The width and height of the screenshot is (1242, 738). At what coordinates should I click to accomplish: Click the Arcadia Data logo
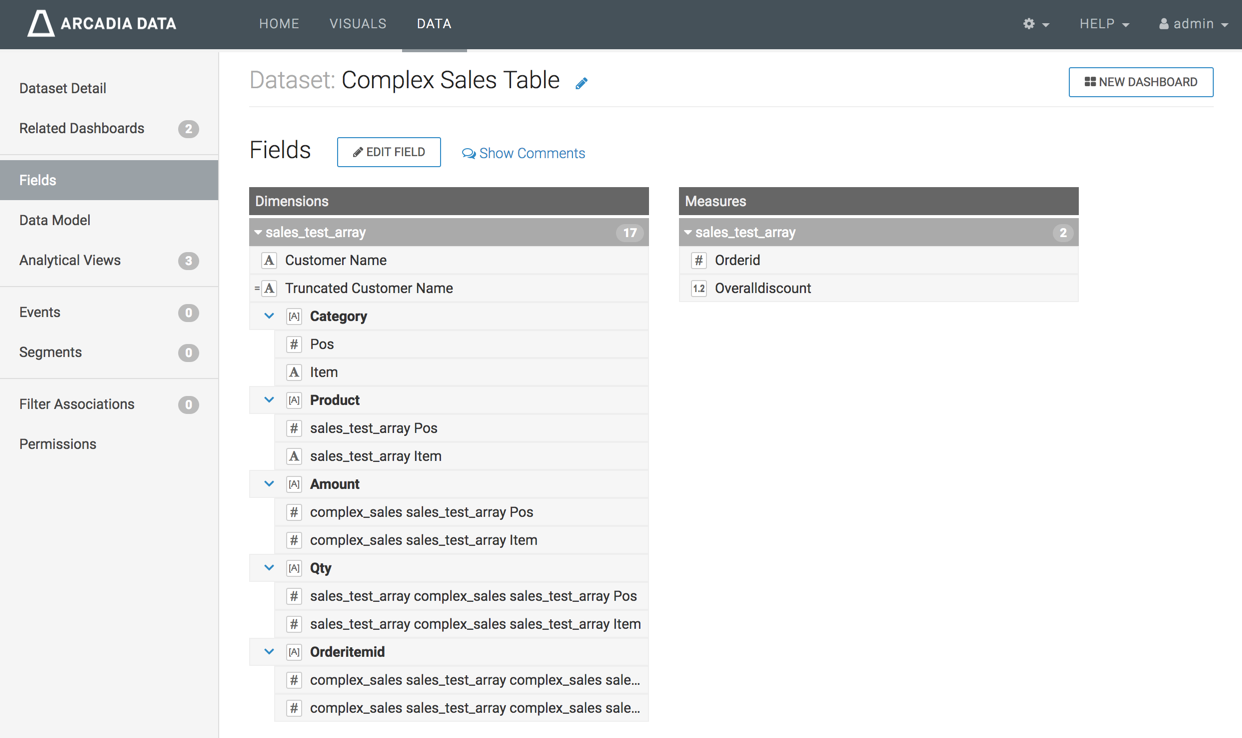coord(102,24)
